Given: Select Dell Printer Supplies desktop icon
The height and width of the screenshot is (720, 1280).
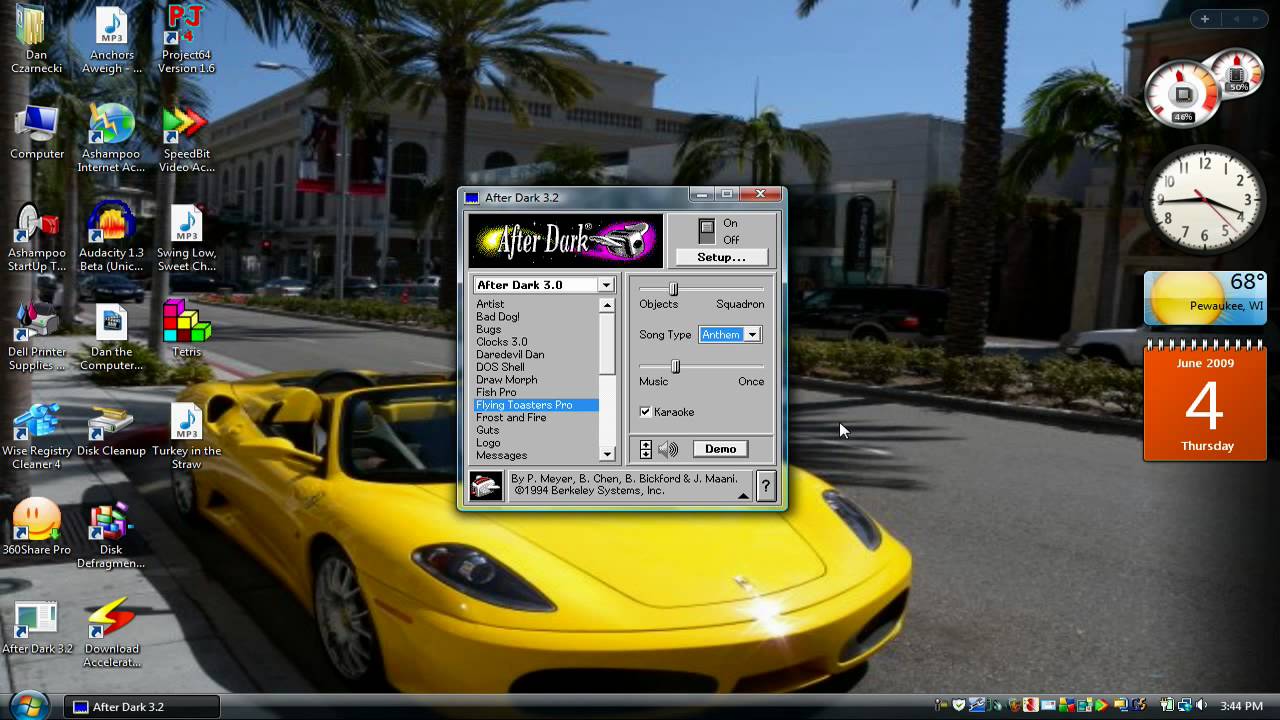Looking at the screenshot, I should 36,336.
